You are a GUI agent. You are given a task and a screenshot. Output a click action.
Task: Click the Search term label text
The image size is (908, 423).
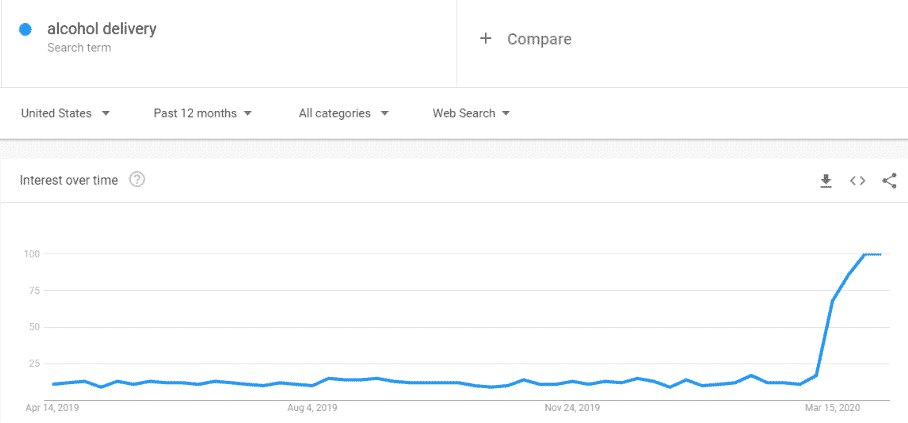[x=79, y=48]
